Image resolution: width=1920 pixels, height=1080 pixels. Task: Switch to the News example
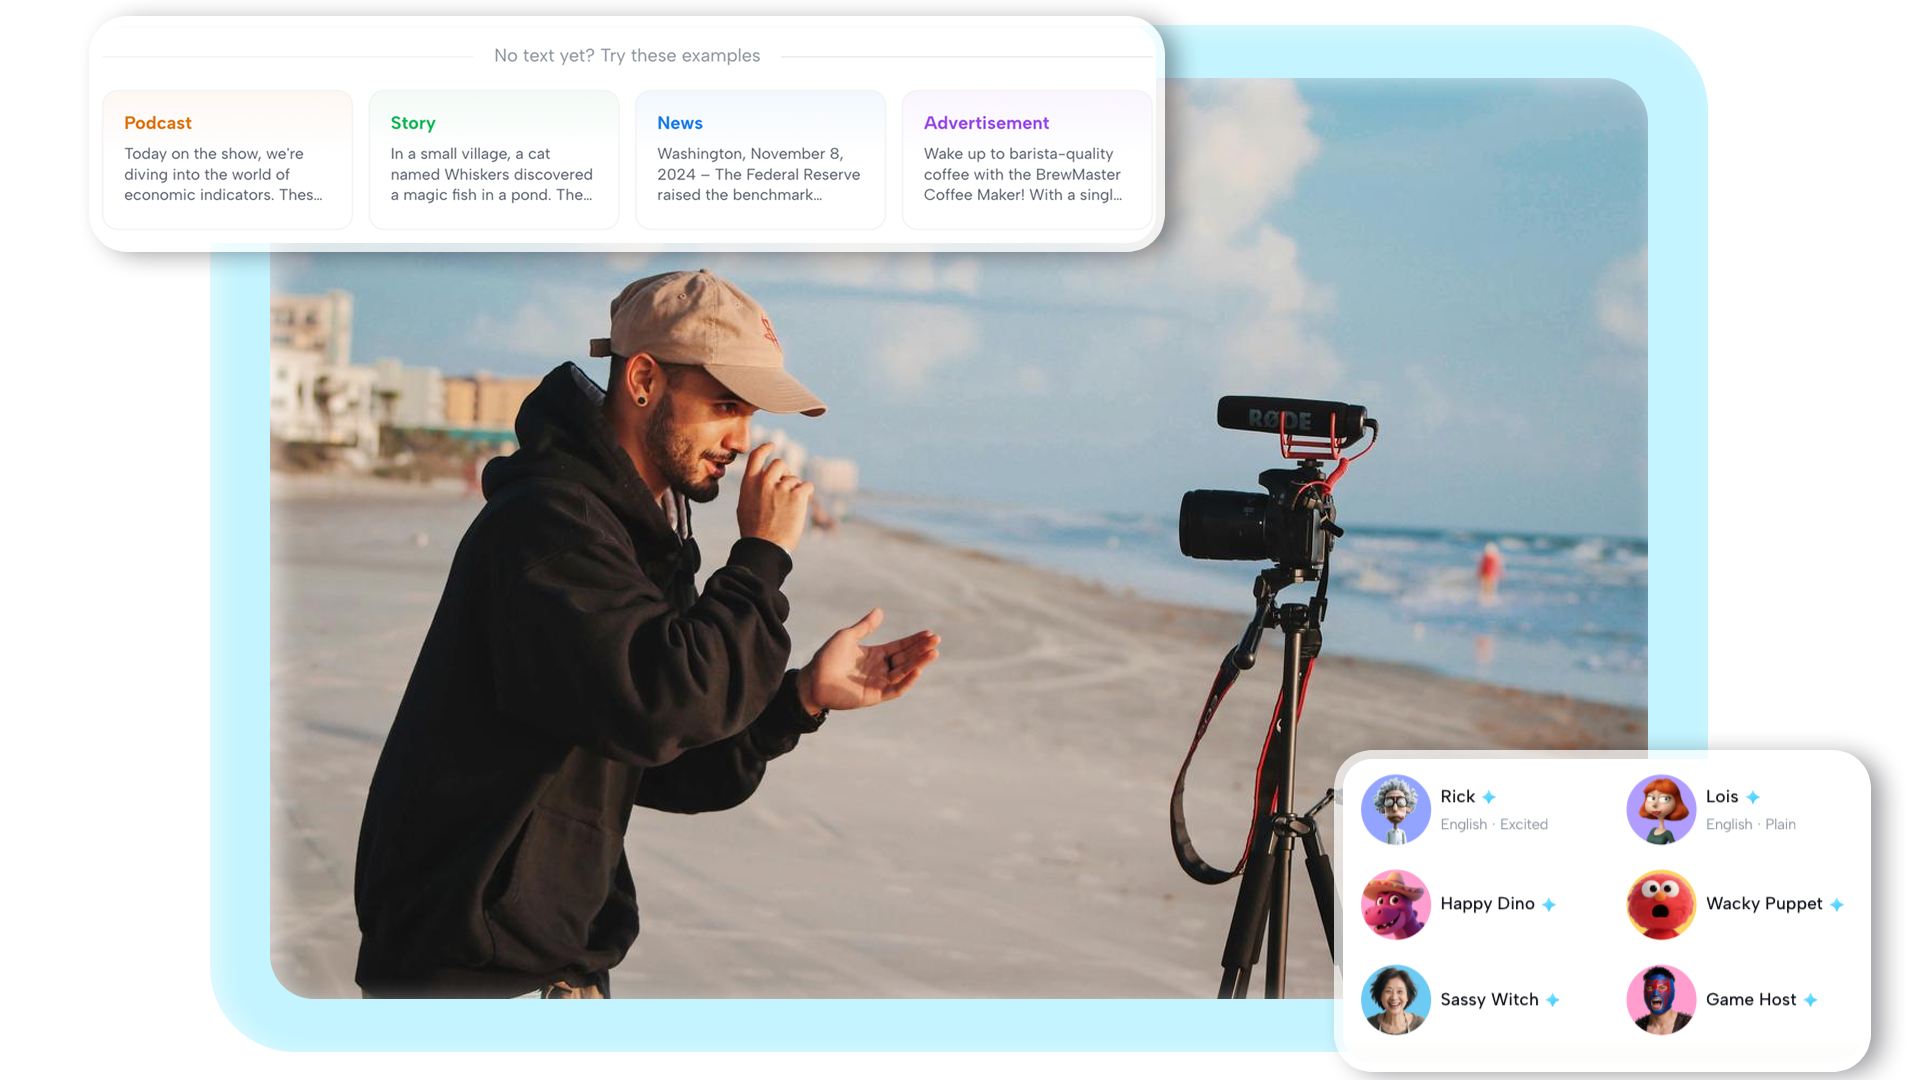click(760, 159)
